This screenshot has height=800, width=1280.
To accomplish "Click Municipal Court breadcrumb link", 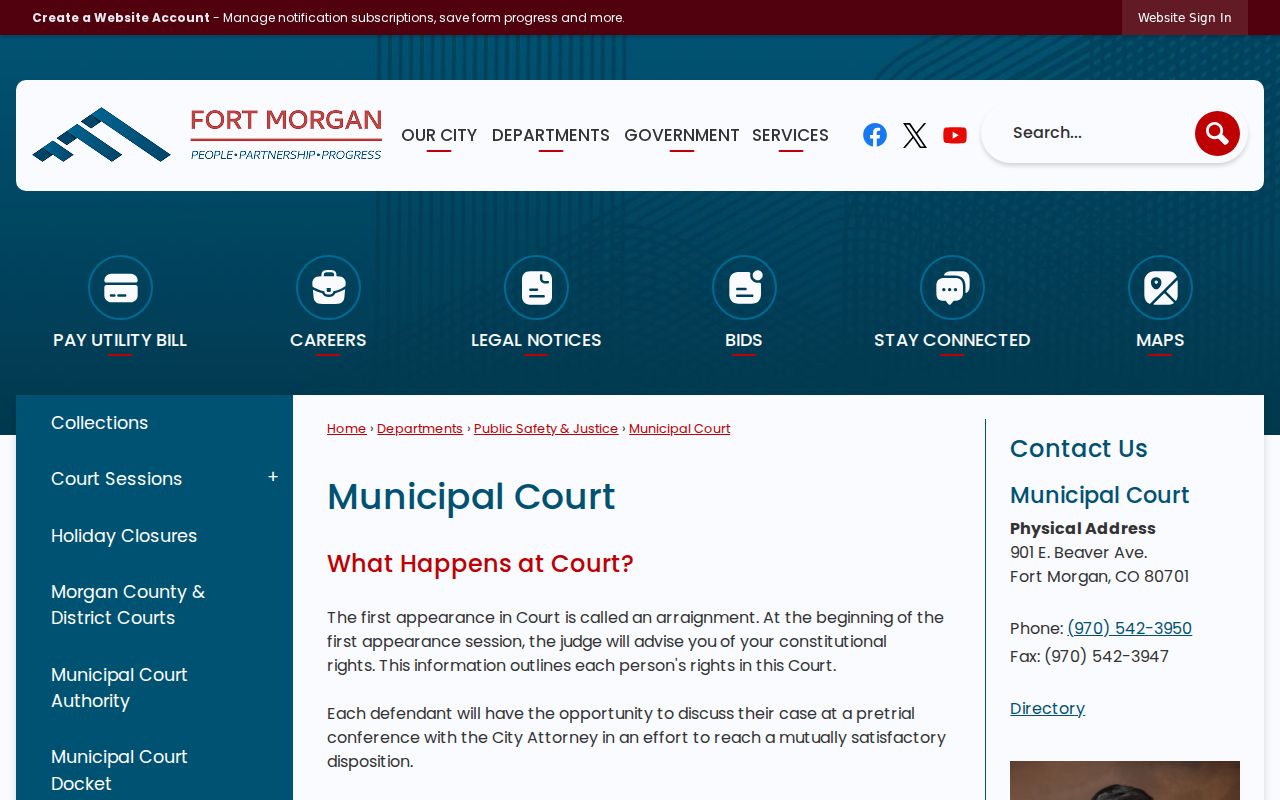I will click(679, 428).
